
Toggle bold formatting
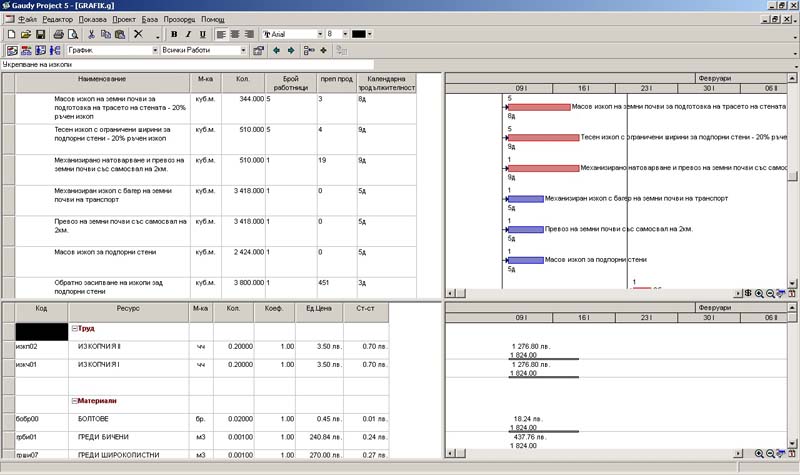point(174,34)
